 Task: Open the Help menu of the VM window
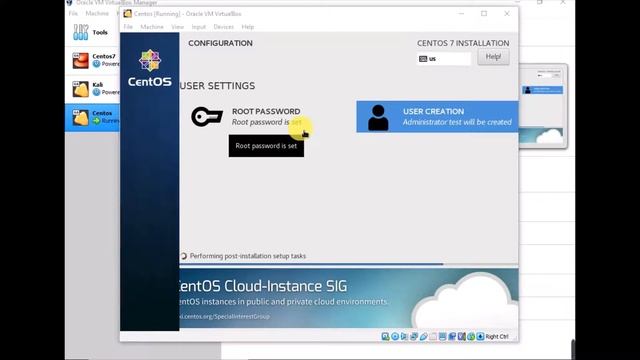pyautogui.click(x=248, y=27)
